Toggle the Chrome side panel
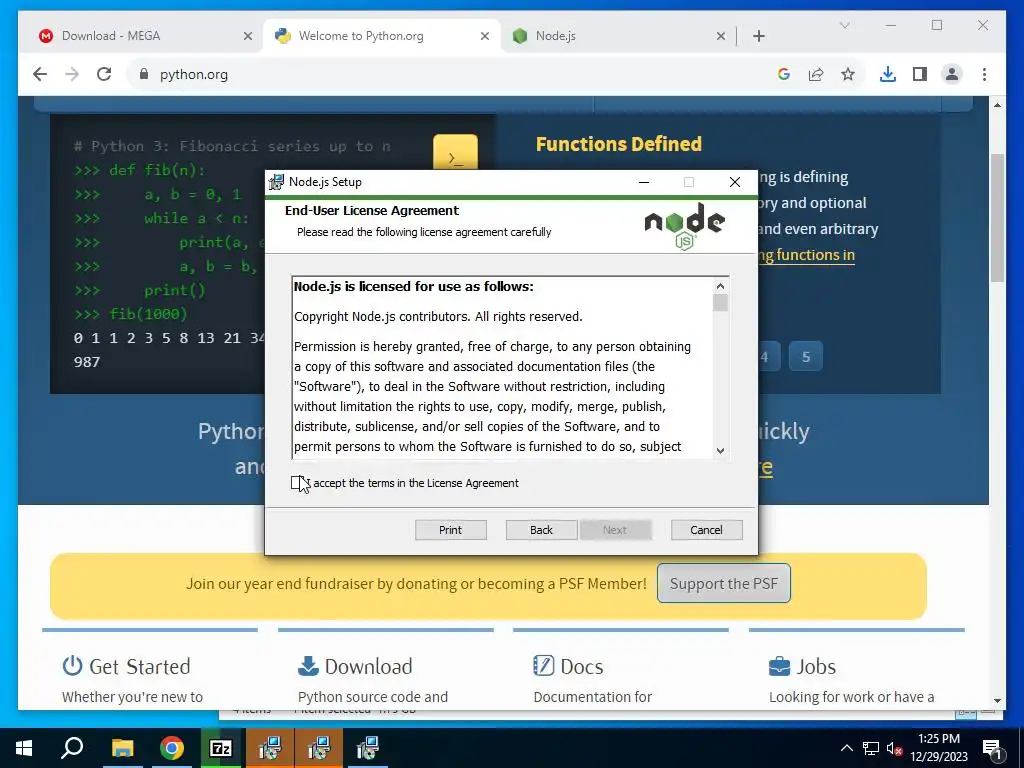 [x=920, y=74]
